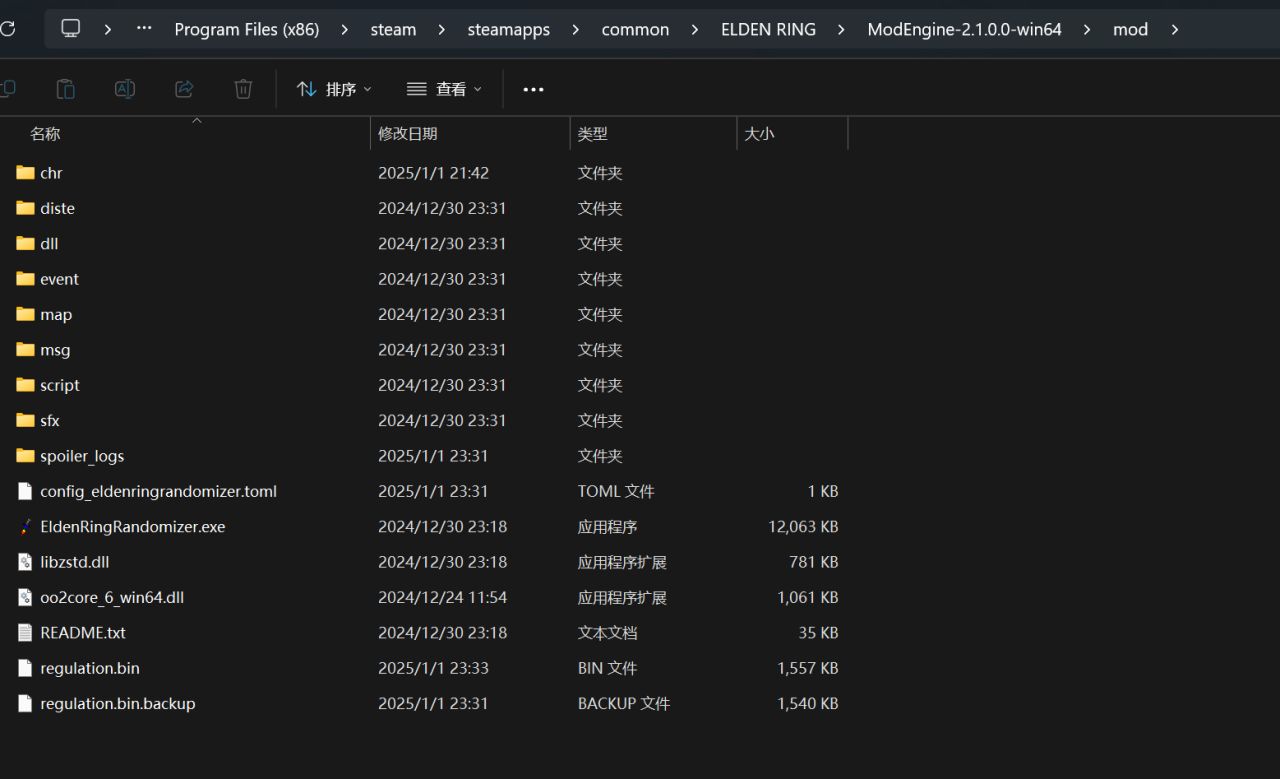
Task: Click the file name EldenRingRandomizer.exe
Action: pyautogui.click(x=133, y=527)
